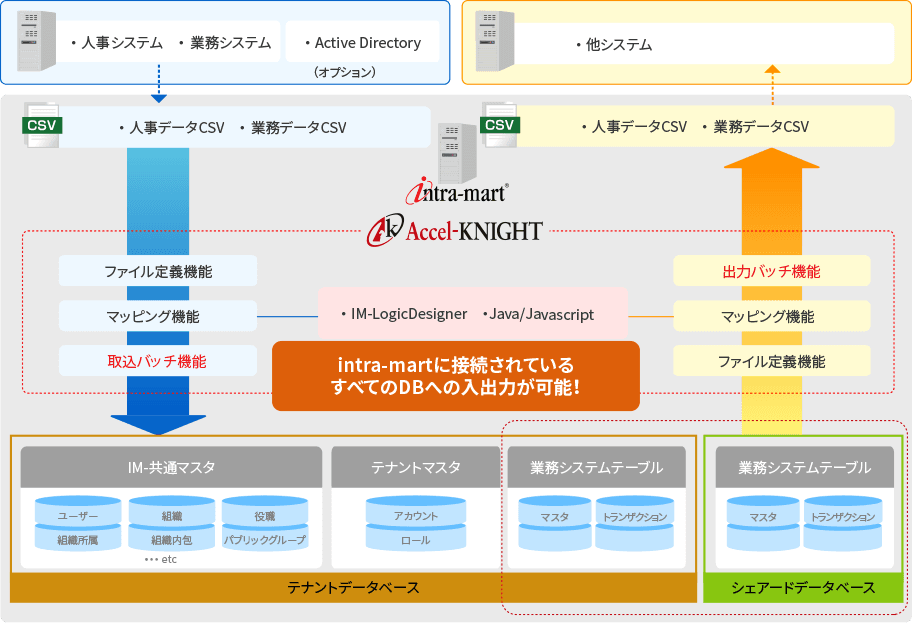The width and height of the screenshot is (912, 623).
Task: Select the ユーザー database cylinder
Action: (78, 512)
